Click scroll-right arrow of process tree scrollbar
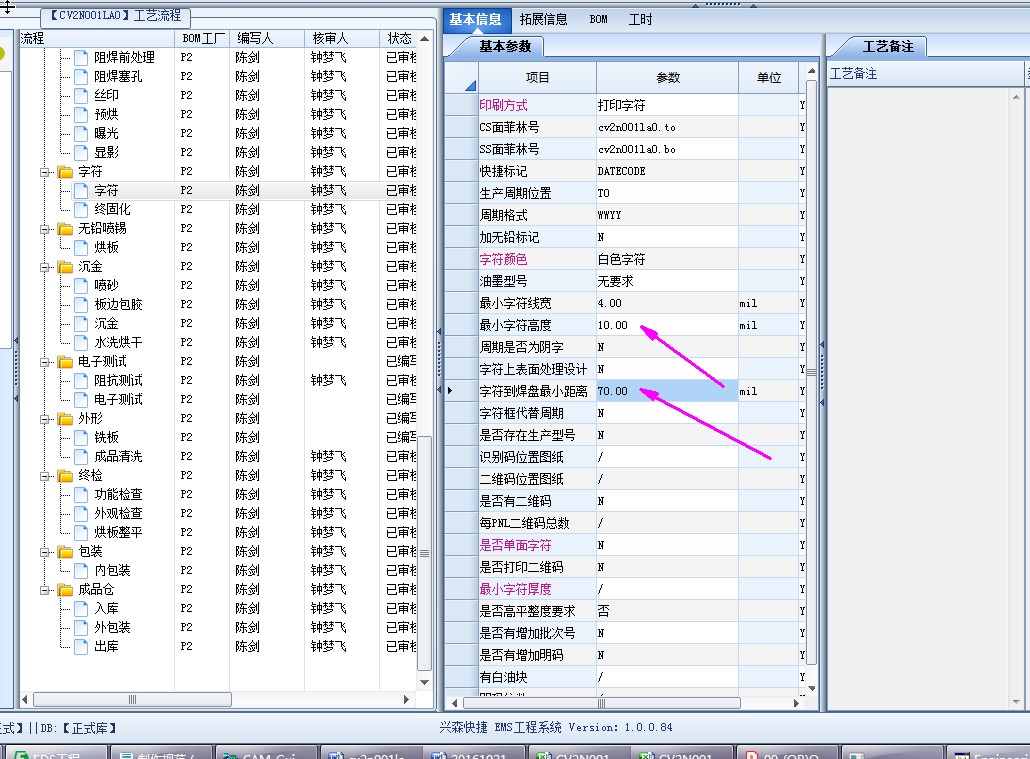Viewport: 1030px width, 759px height. pyautogui.click(x=406, y=700)
